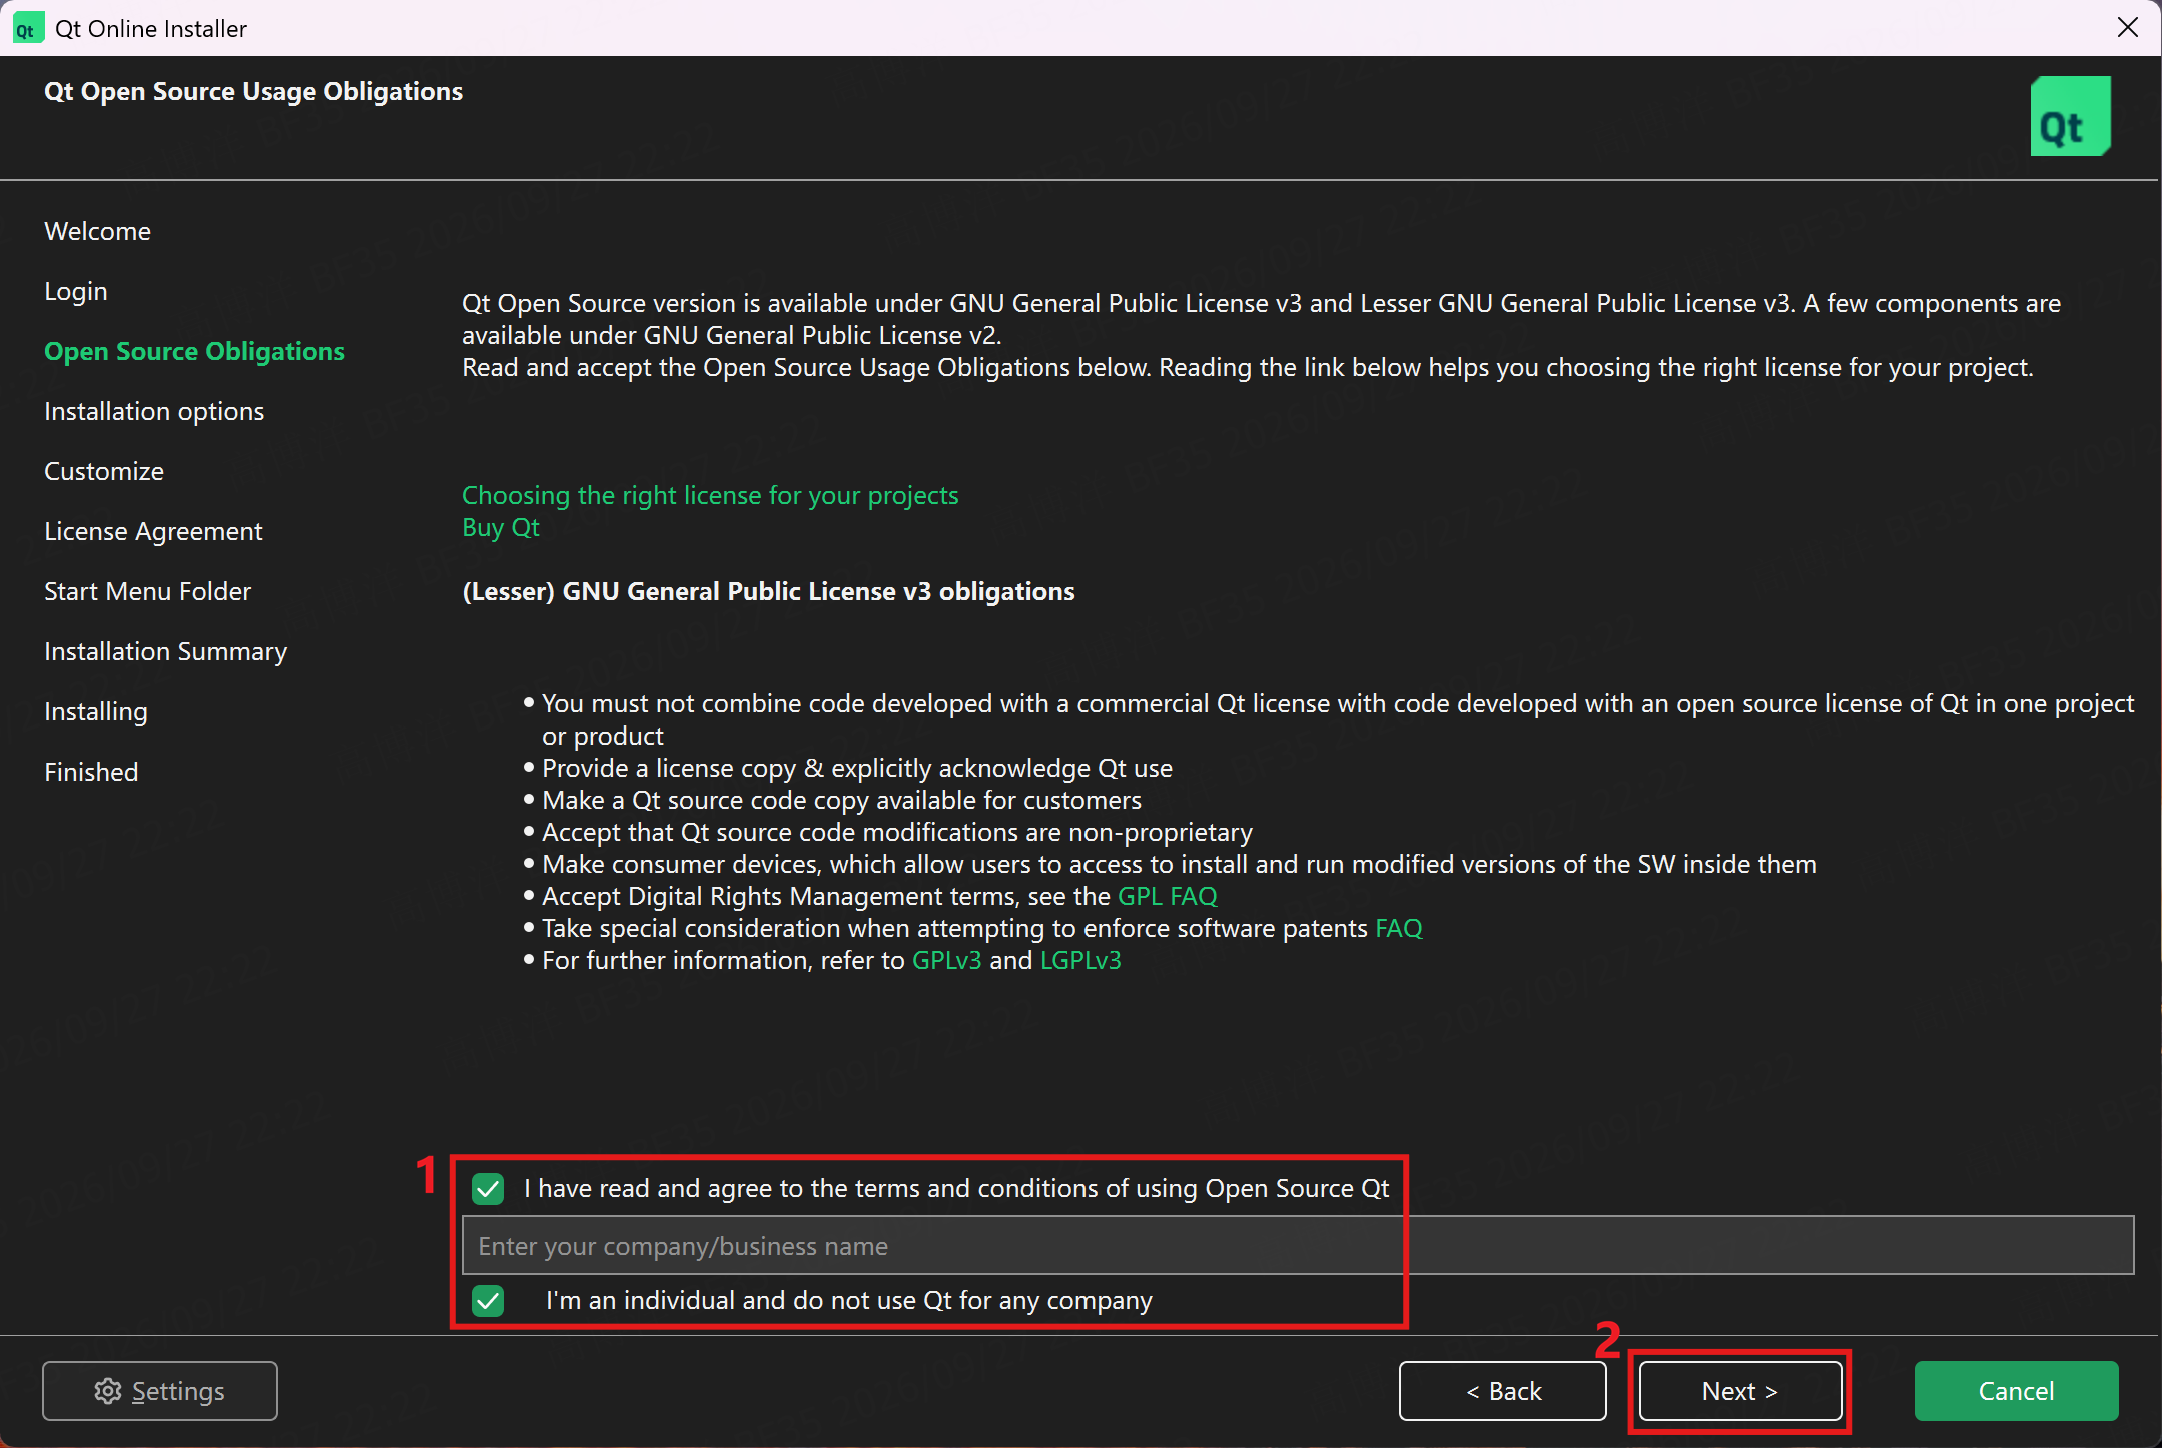Click the 'I'm an individual' label text
The width and height of the screenshot is (2162, 1448).
[849, 1300]
